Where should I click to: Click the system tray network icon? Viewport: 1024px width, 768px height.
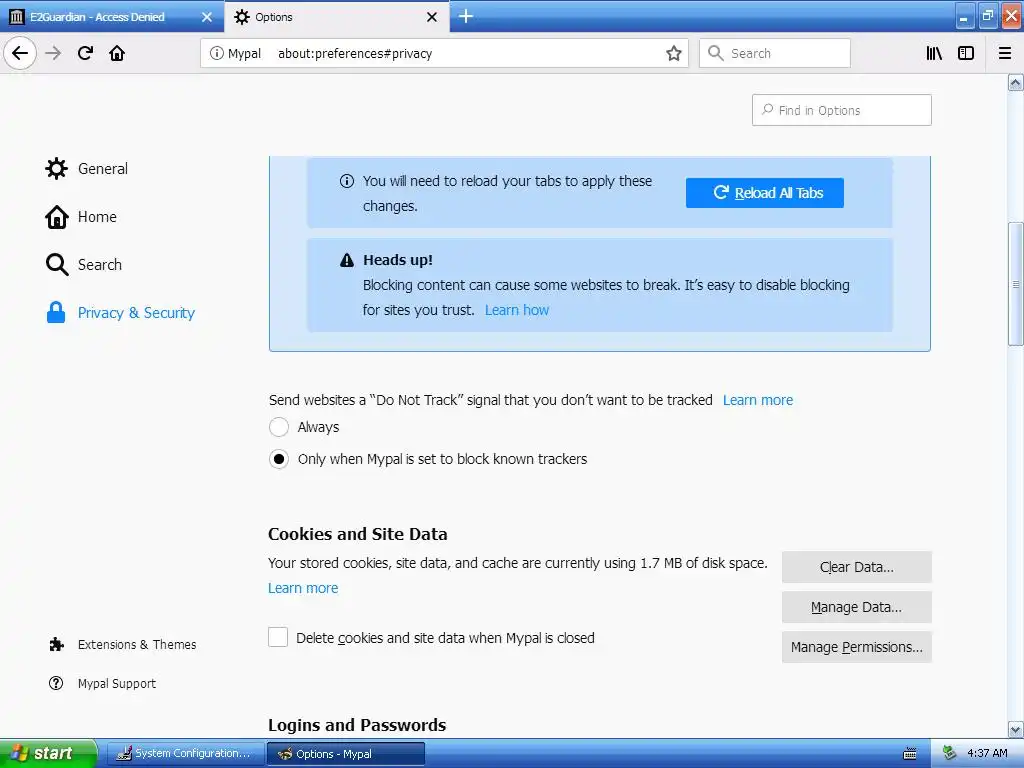click(949, 753)
